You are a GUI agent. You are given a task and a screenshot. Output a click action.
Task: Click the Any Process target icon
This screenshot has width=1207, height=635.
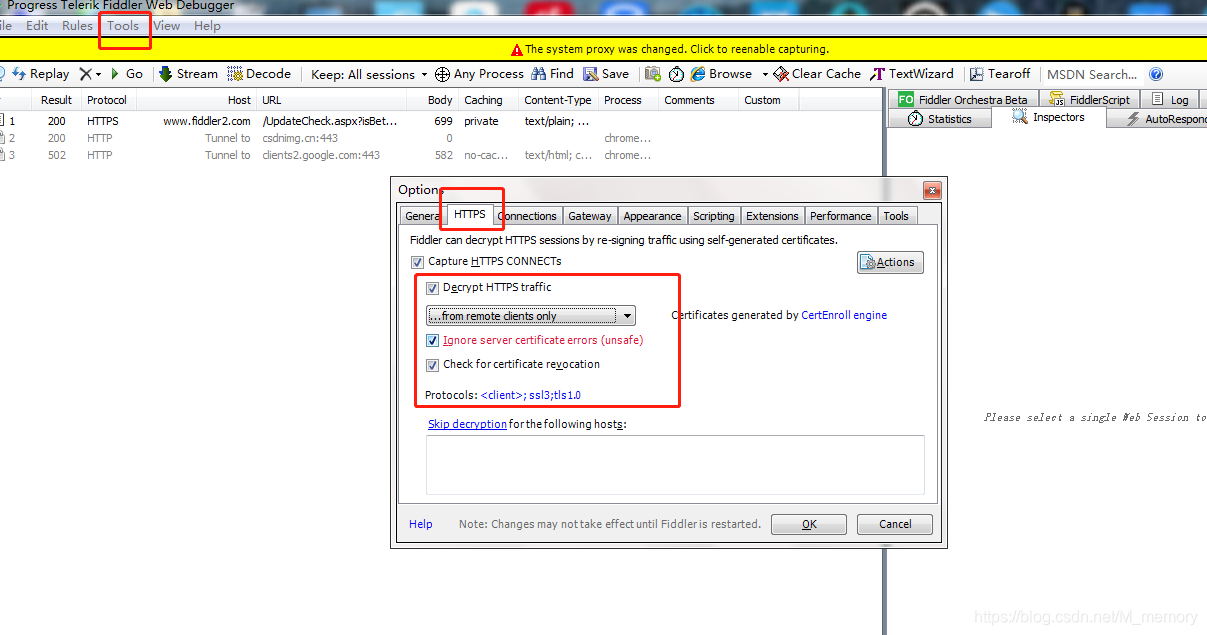[444, 74]
